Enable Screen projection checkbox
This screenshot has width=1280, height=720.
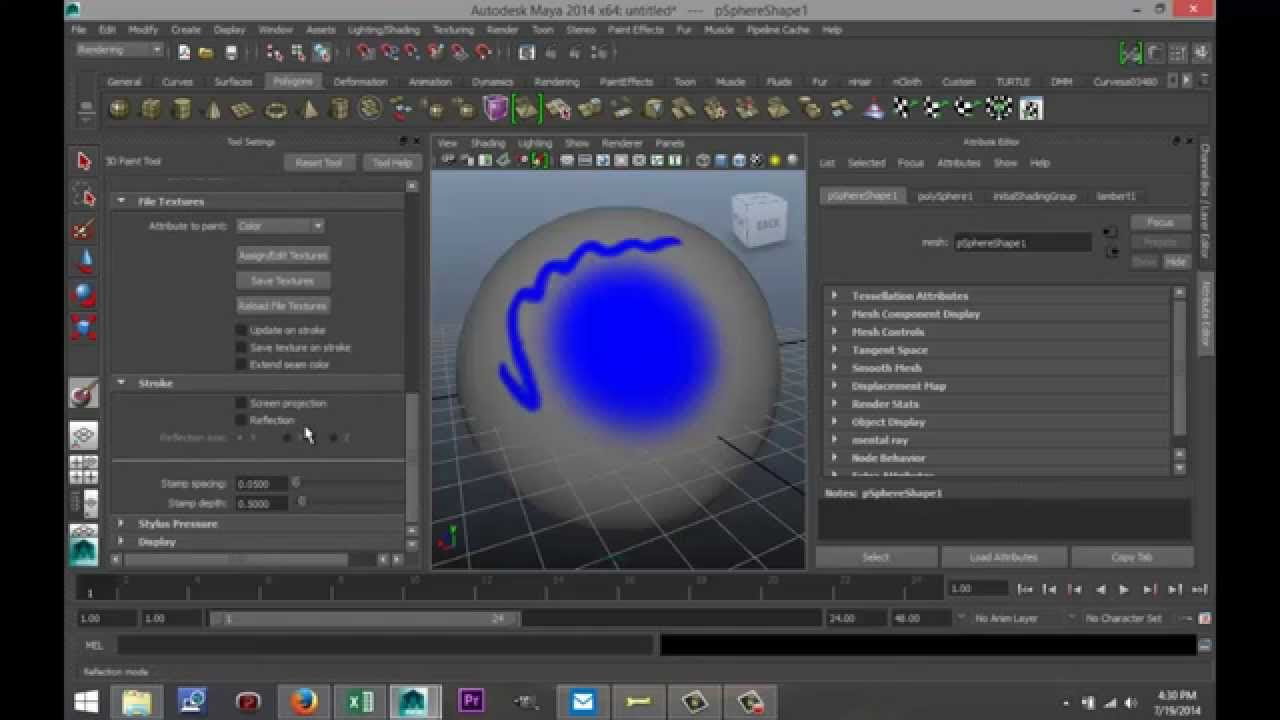click(241, 403)
